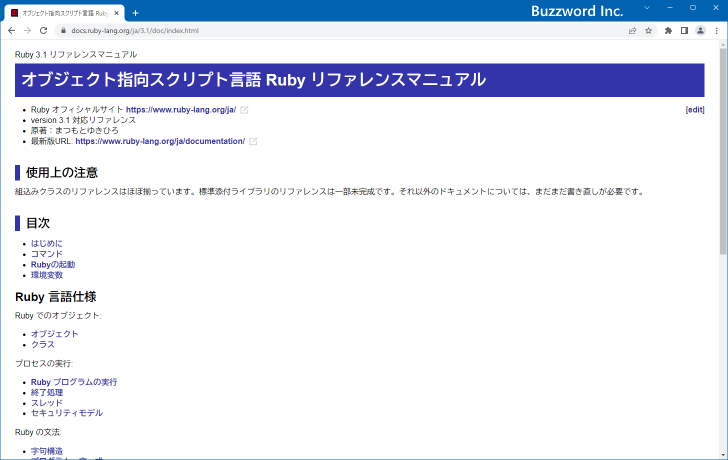Image resolution: width=728 pixels, height=460 pixels.
Task: Click the 目次 heading
Action: click(38, 223)
